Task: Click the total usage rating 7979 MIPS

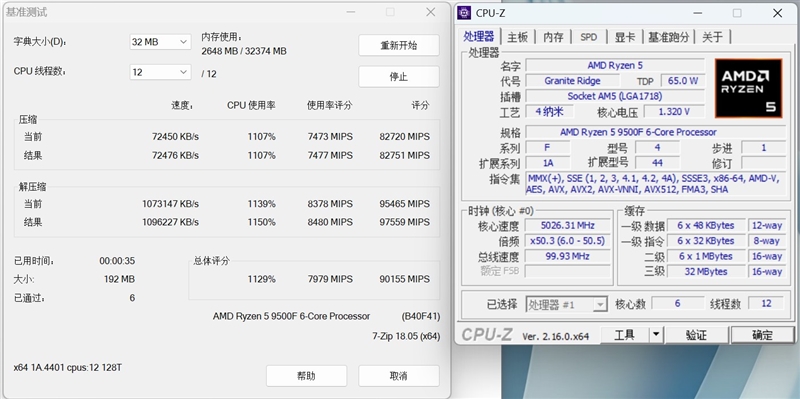Action: tap(330, 279)
